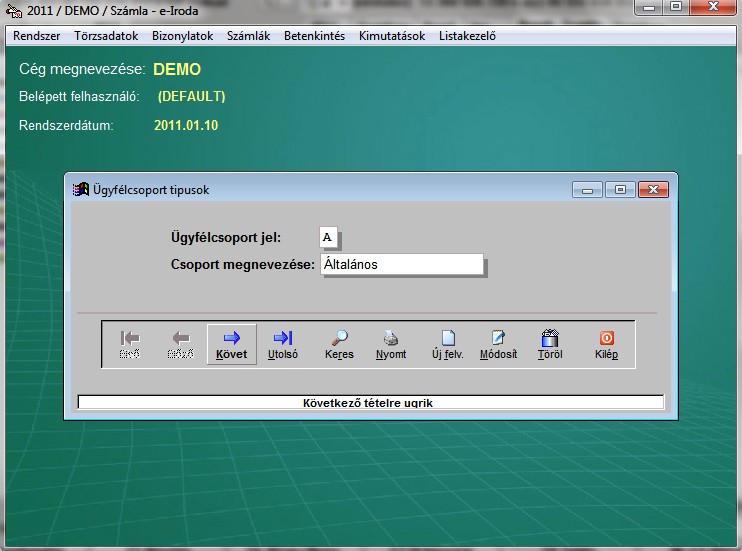Open the Betekintés menu
Viewport: 742px width, 551px height.
(x=314, y=36)
